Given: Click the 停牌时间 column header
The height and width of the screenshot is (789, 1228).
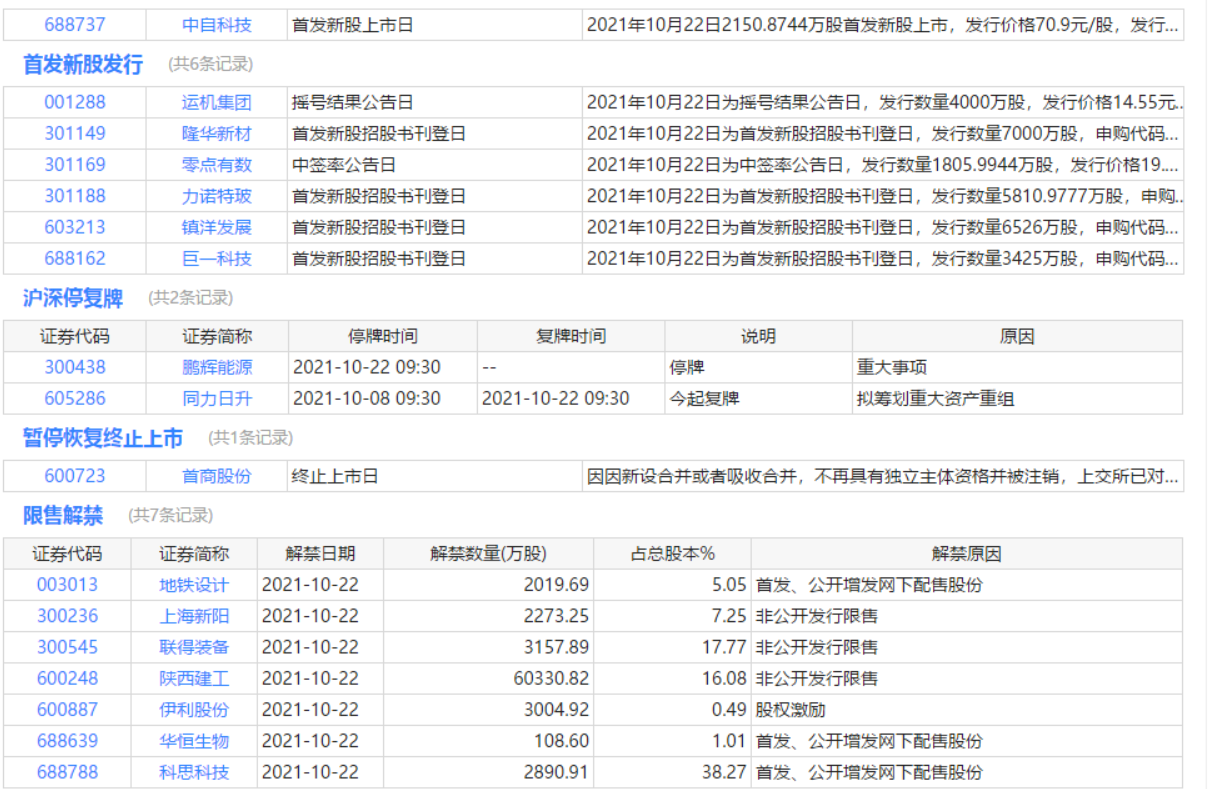Looking at the screenshot, I should point(382,336).
